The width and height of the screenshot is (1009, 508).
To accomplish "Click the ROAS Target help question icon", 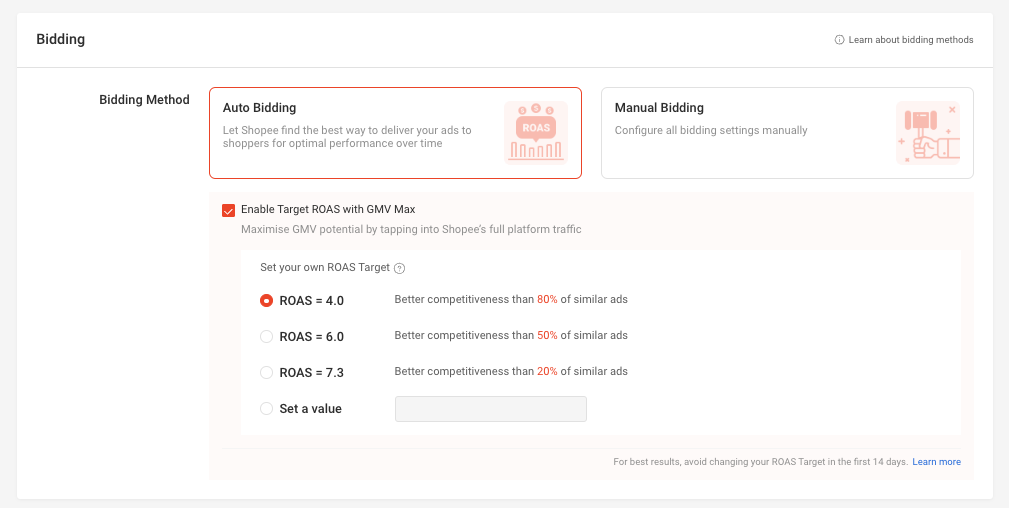I will 399,268.
